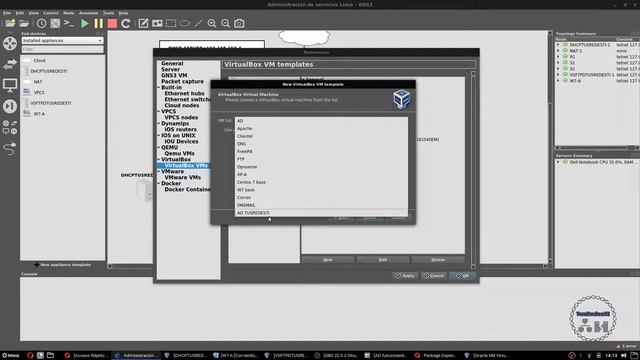Screen dimensions: 640x360
Task: Browse end devices with monitor icon
Action: point(10,85)
